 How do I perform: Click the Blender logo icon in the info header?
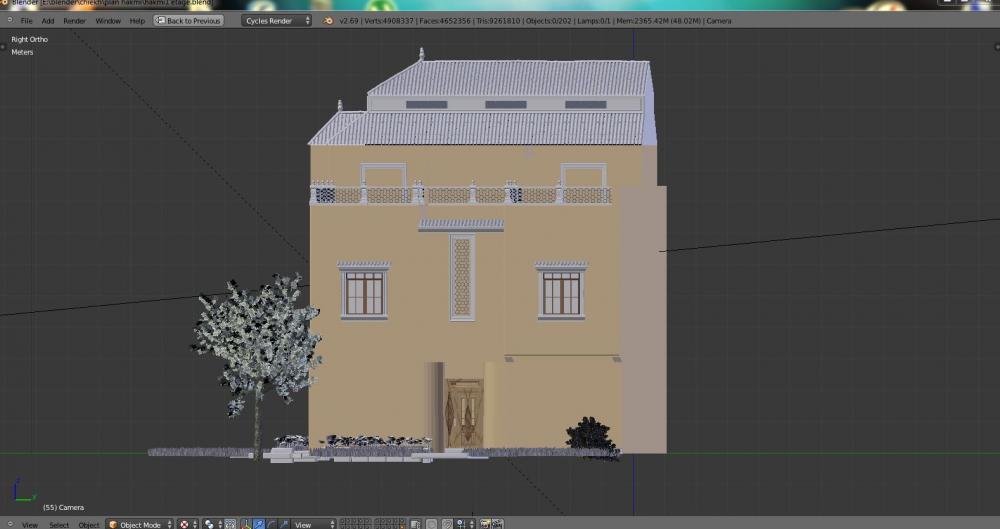(328, 20)
